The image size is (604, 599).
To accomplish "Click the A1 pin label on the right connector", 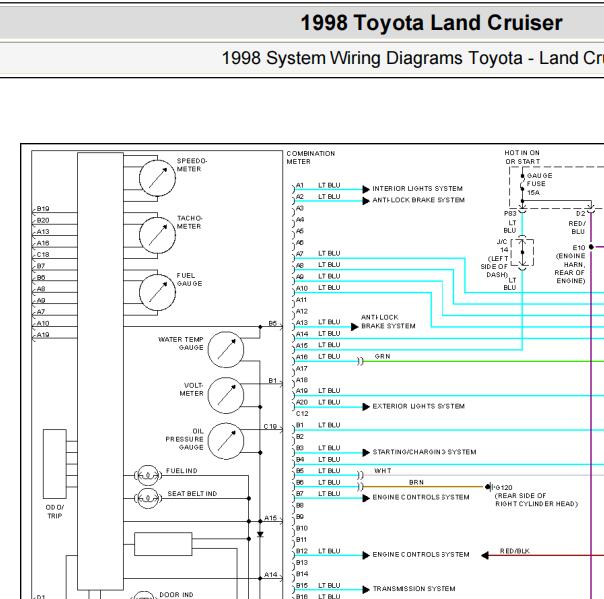I will coord(300,185).
